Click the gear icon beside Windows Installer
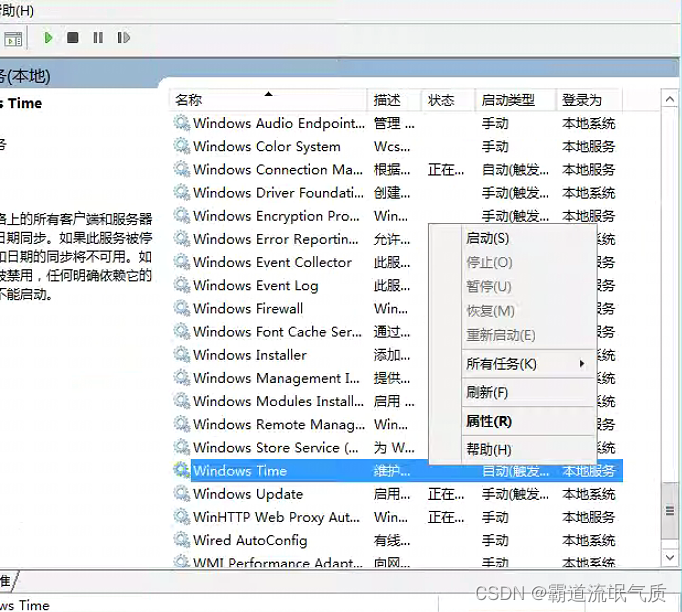682x612 pixels. [x=181, y=354]
